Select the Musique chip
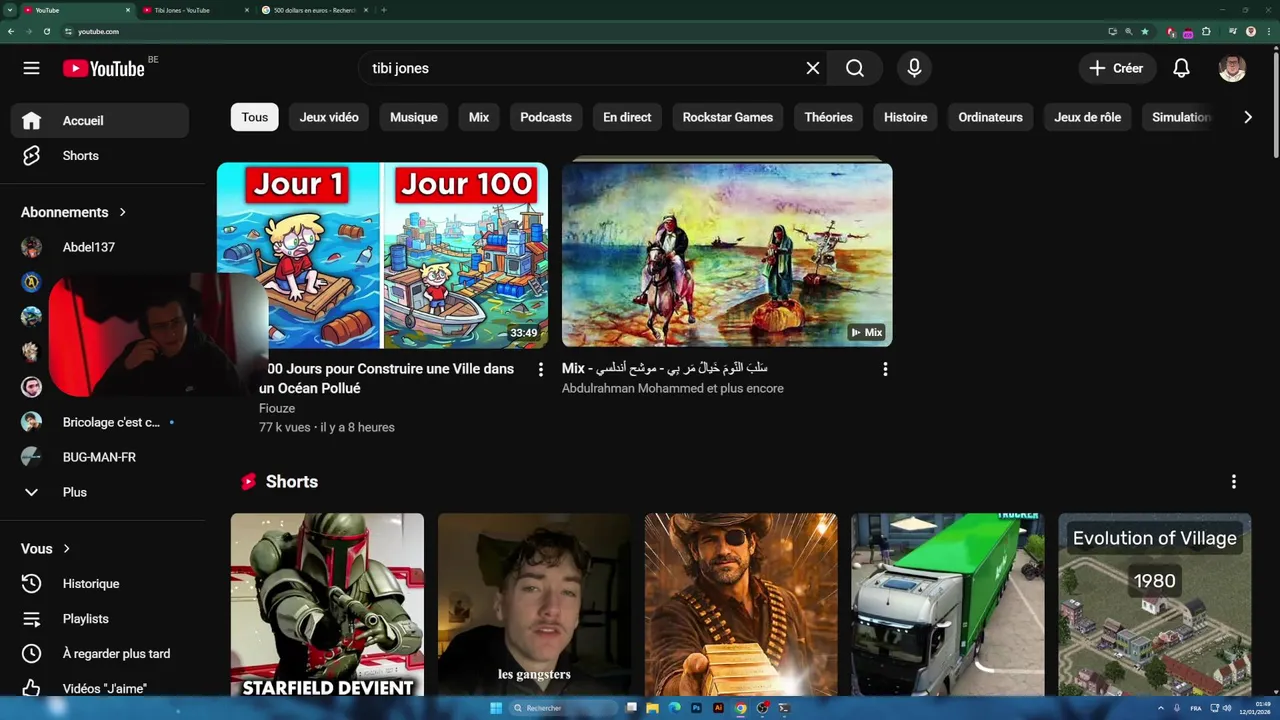 point(414,117)
